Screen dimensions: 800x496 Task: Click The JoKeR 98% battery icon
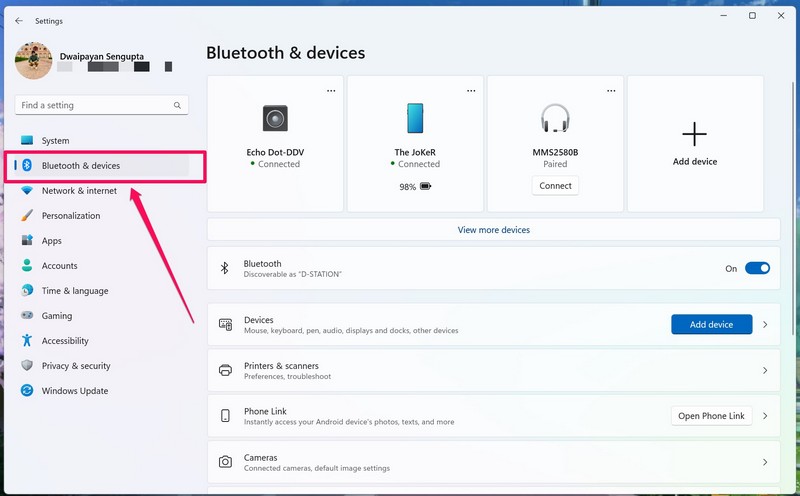426,186
